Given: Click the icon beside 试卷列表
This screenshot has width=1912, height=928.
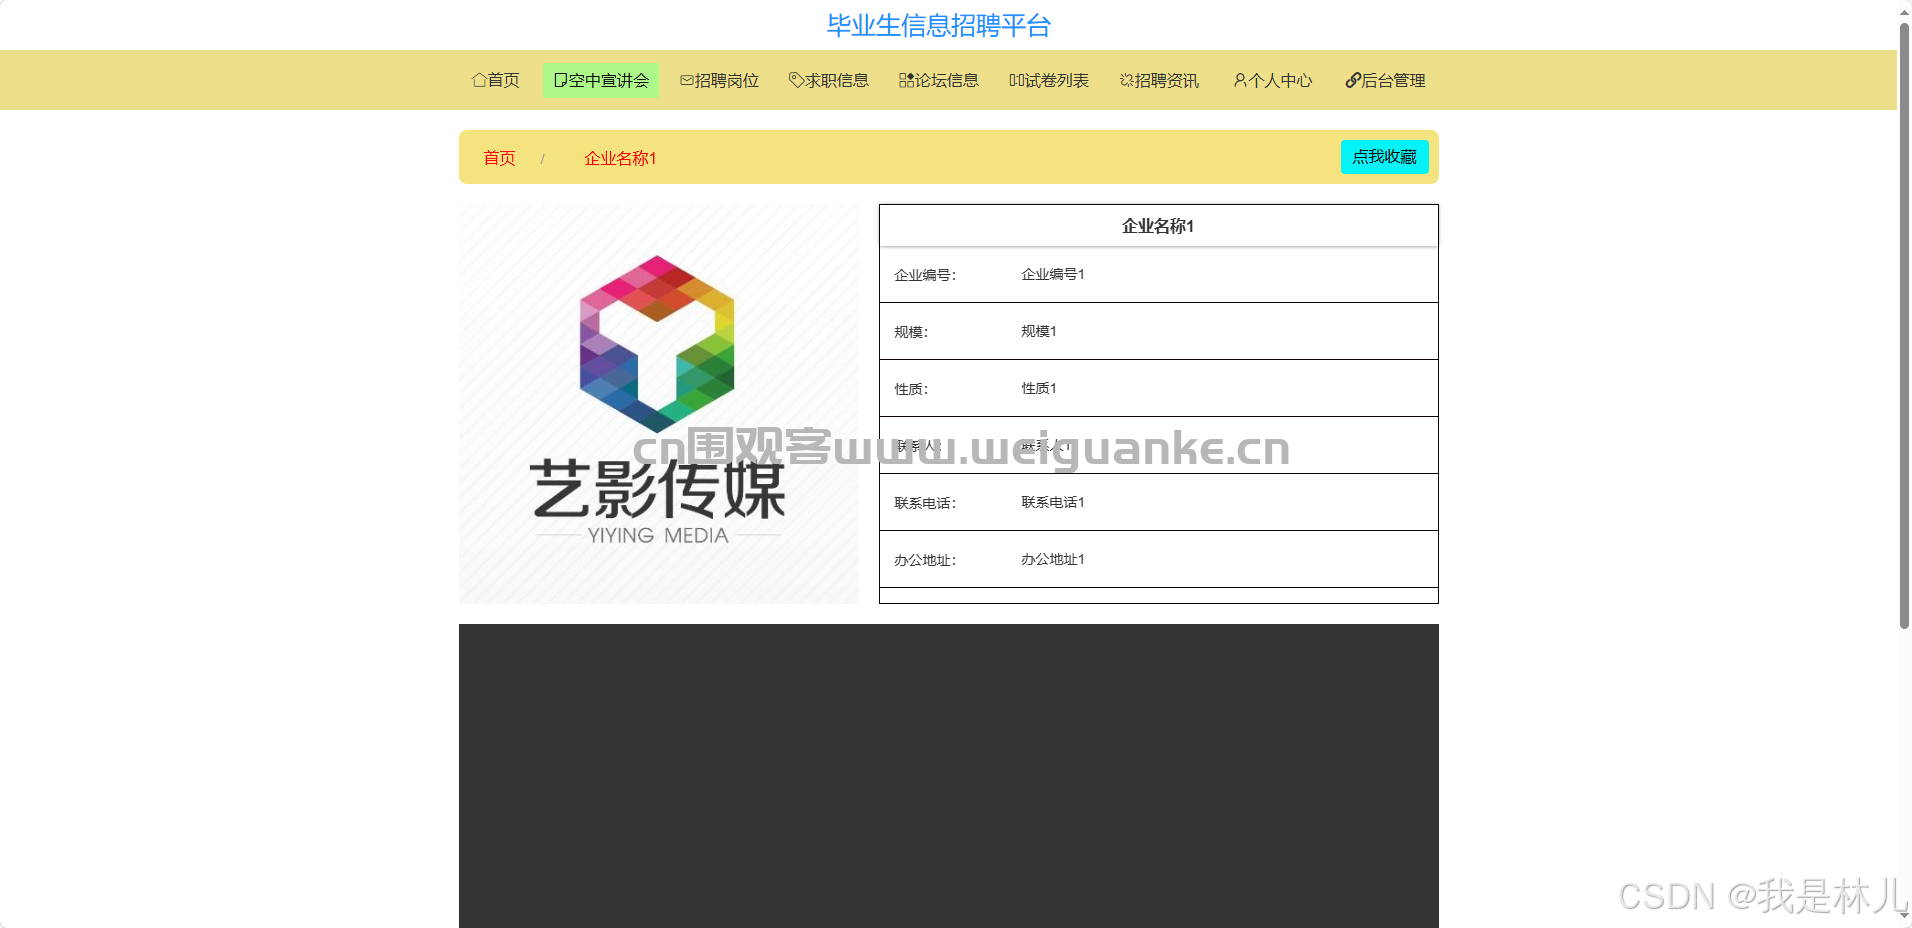Looking at the screenshot, I should (1016, 80).
